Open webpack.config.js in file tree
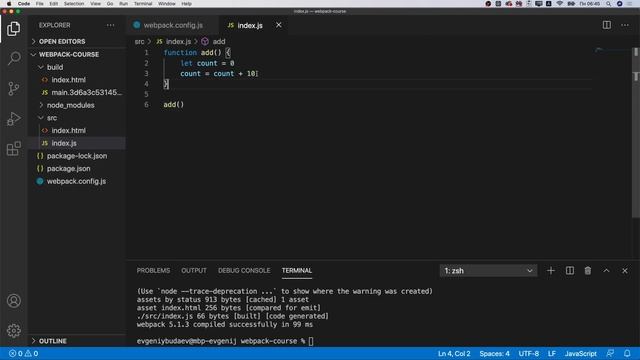 tap(77, 181)
